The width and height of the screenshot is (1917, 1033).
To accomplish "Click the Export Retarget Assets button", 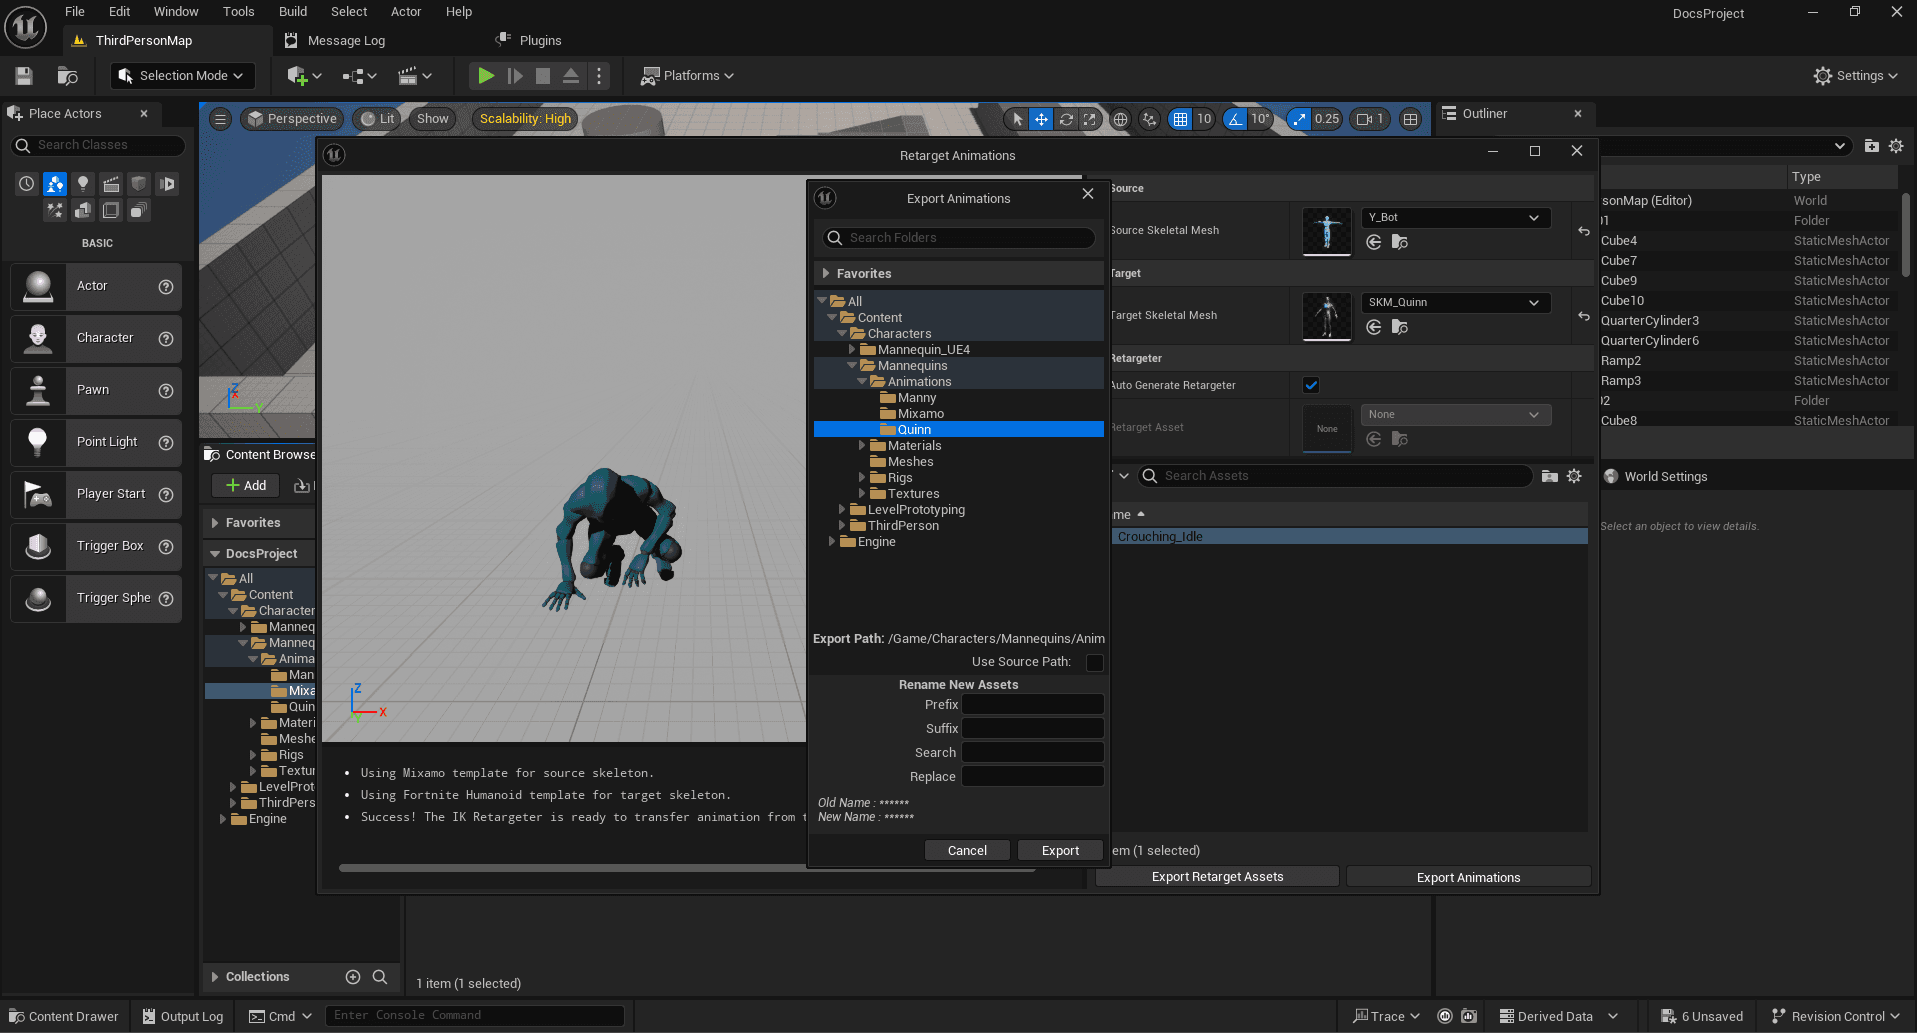I will click(1217, 877).
